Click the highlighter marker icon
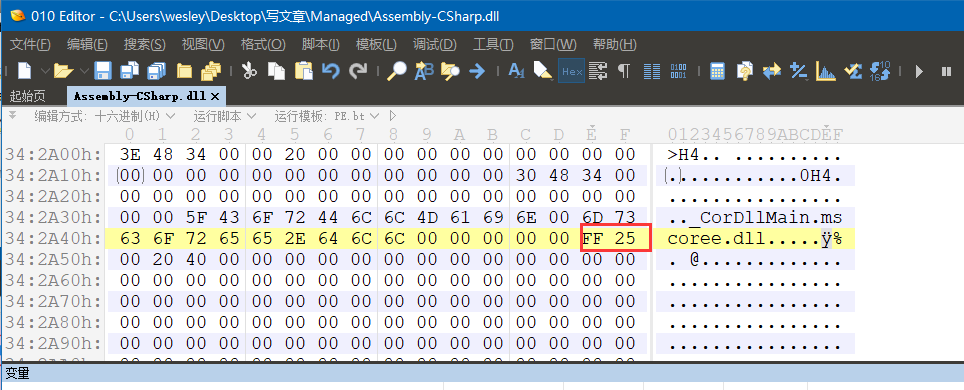Screen dimensions: 964x390 click(543, 71)
